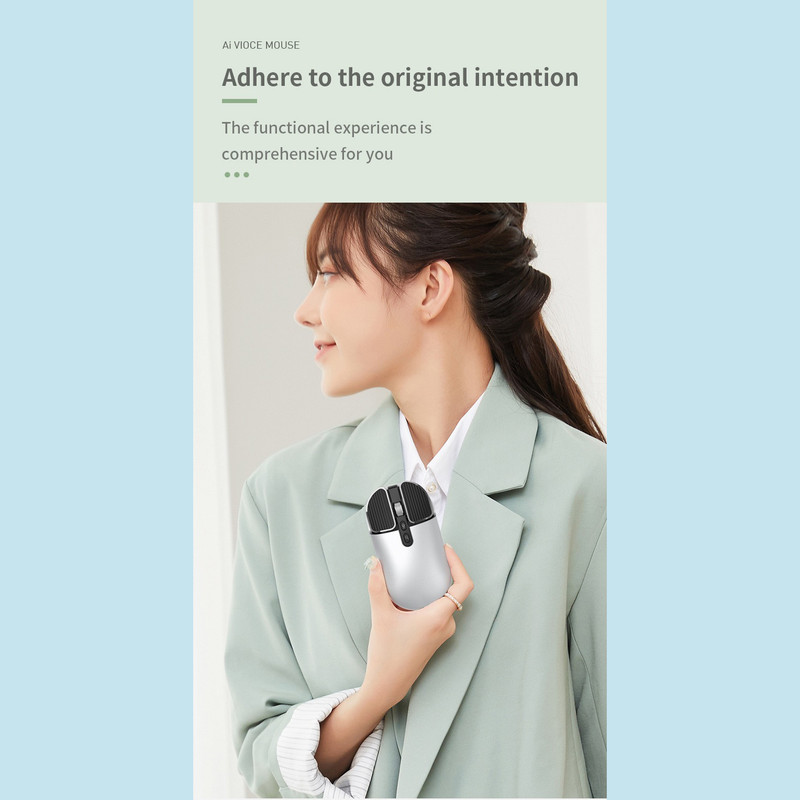800x800 pixels.
Task: Click the black right mouse button
Action: click(x=418, y=503)
